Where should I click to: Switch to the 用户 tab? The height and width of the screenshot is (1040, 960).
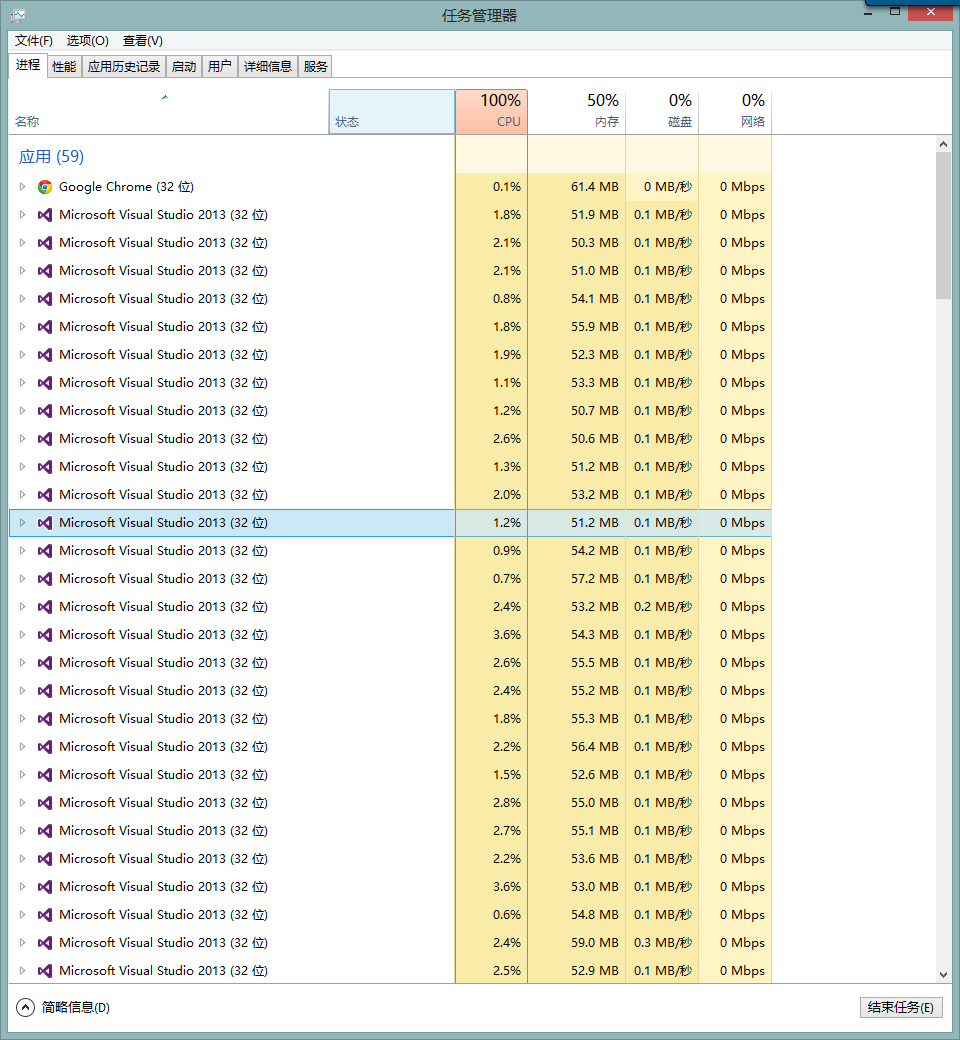[220, 66]
